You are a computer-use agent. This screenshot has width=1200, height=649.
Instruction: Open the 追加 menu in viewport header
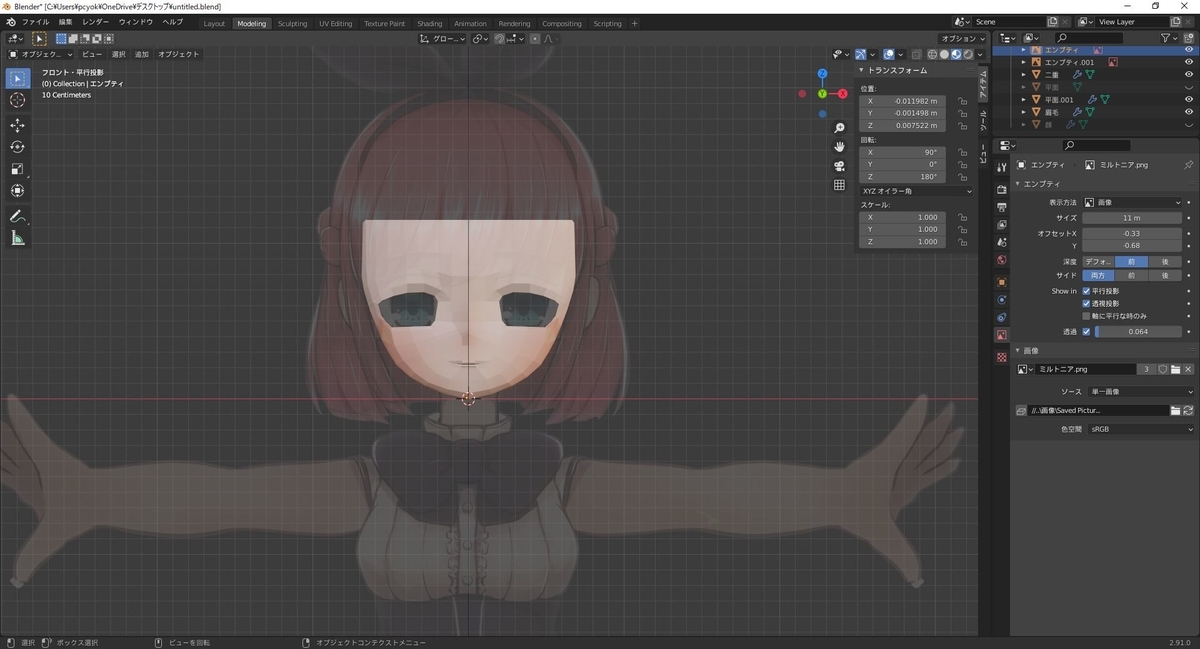click(141, 54)
